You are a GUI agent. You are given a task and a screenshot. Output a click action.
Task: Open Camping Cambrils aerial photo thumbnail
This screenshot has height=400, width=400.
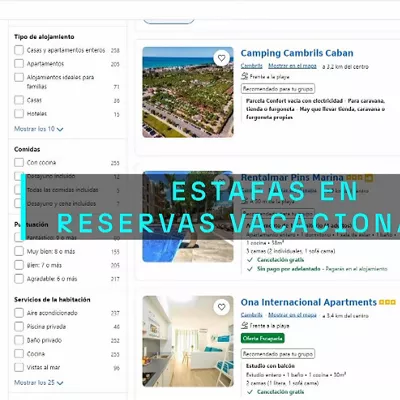click(x=188, y=92)
